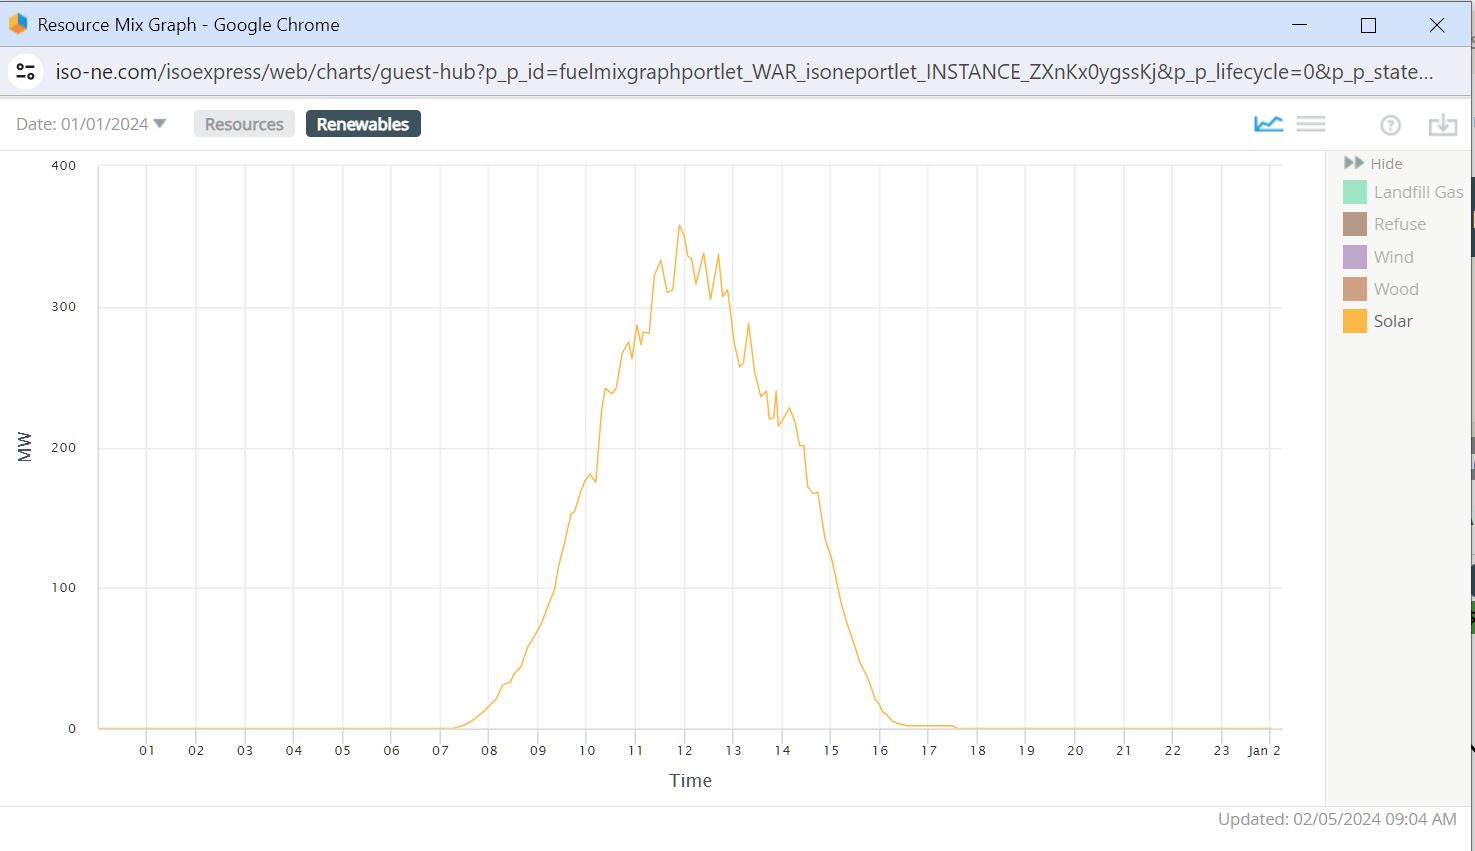Click the Chrome window app icon
1475x851 pixels.
[18, 24]
